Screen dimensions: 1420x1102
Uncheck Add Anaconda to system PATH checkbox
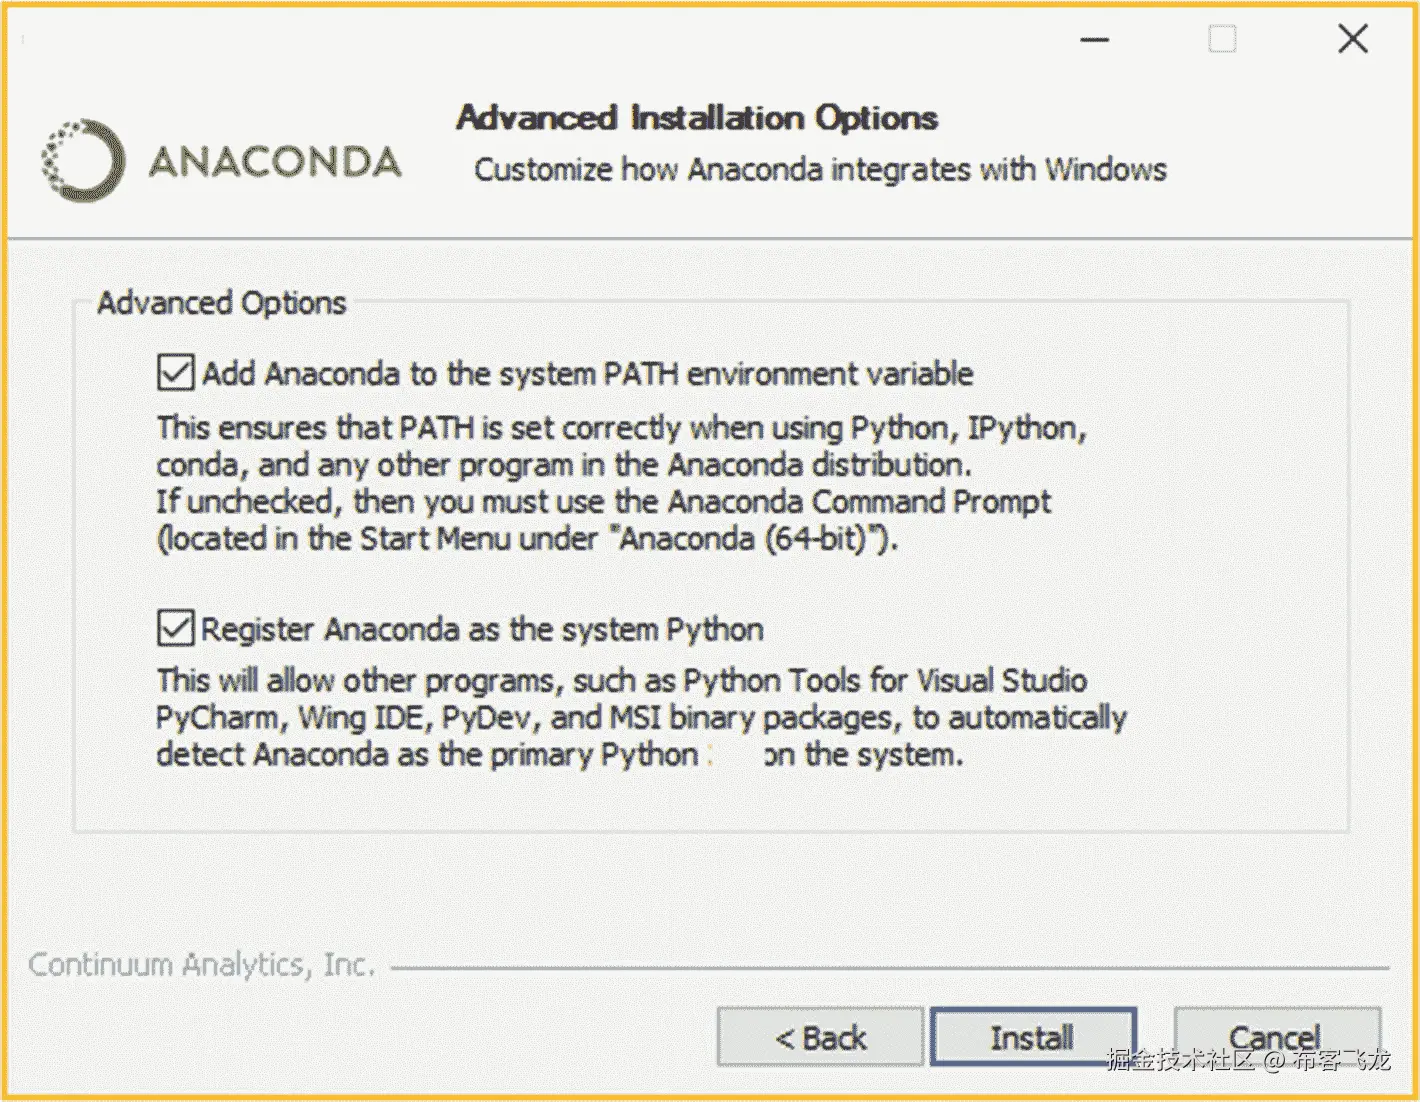pos(176,373)
